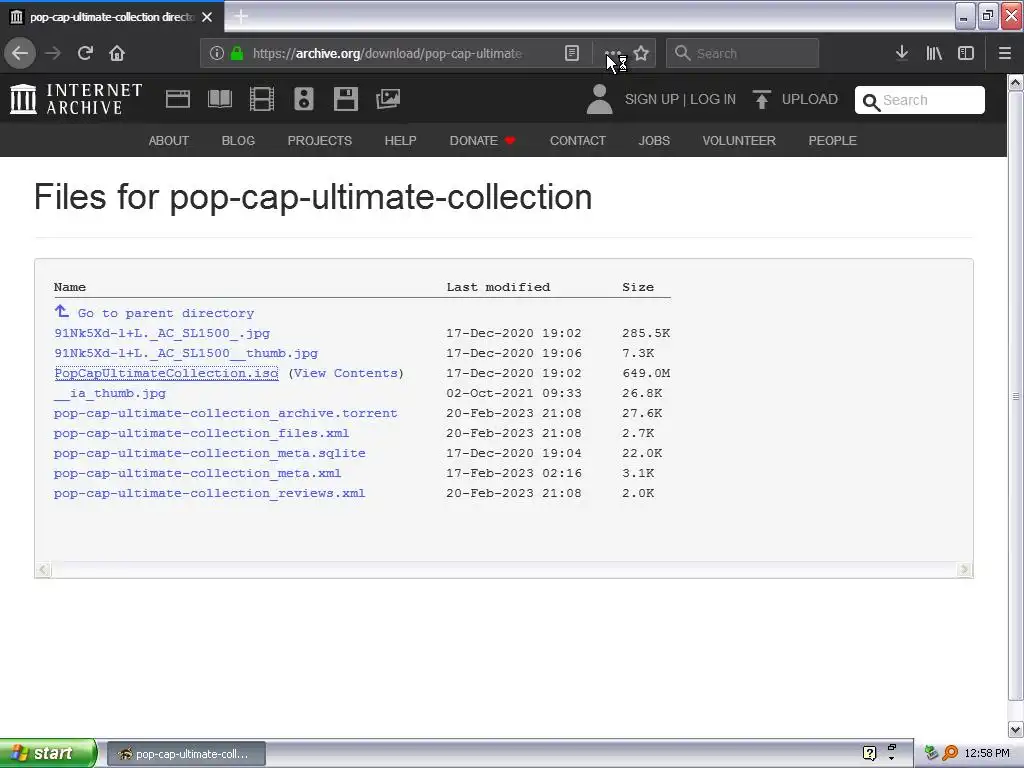Click the upload arrow icon

[761, 99]
